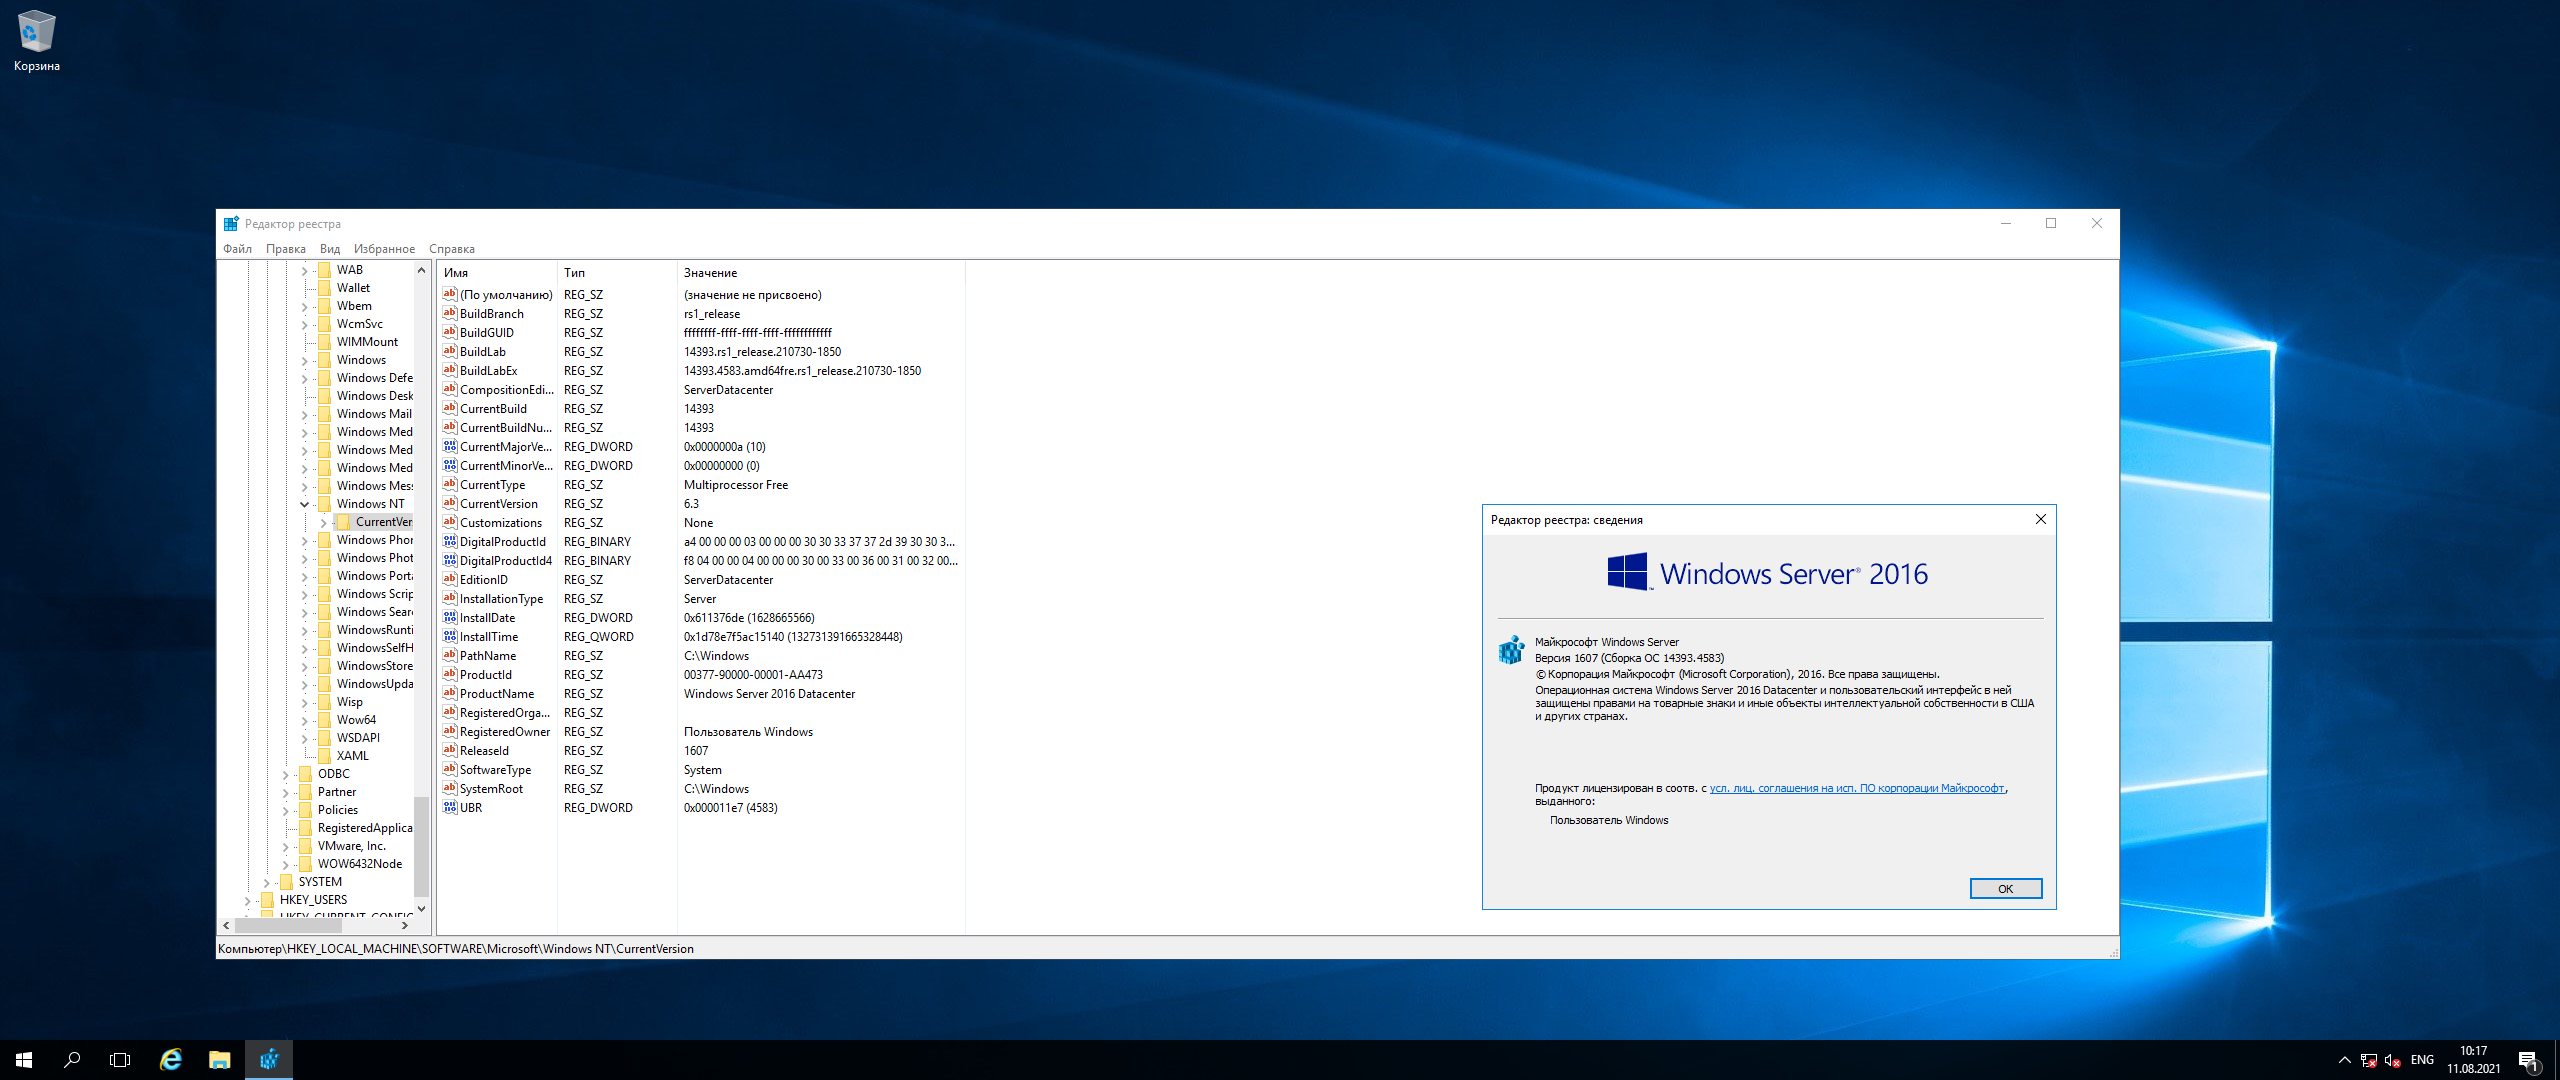Open the Recycle Bin (Корзина) desktop icon
This screenshot has height=1080, width=2560.
[37, 41]
